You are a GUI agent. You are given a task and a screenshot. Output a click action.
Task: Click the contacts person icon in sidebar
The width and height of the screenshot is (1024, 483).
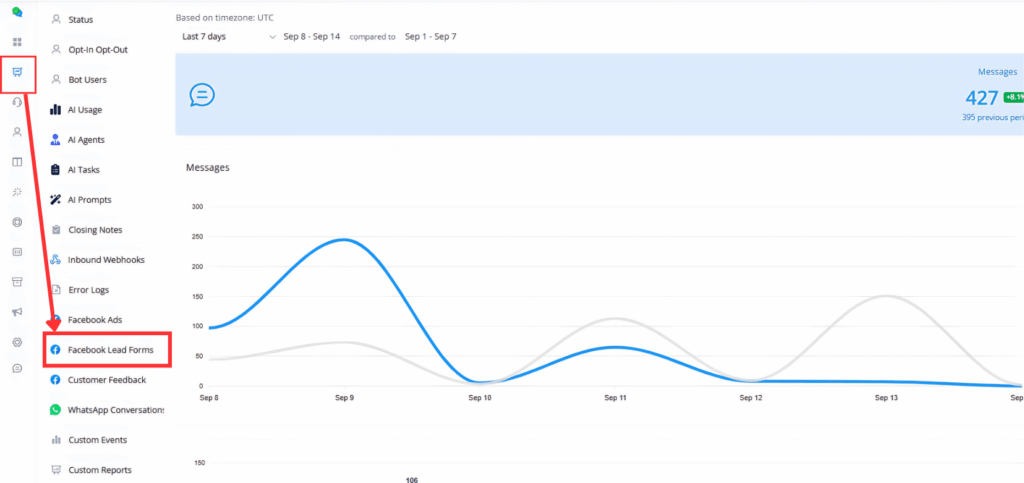[16, 132]
